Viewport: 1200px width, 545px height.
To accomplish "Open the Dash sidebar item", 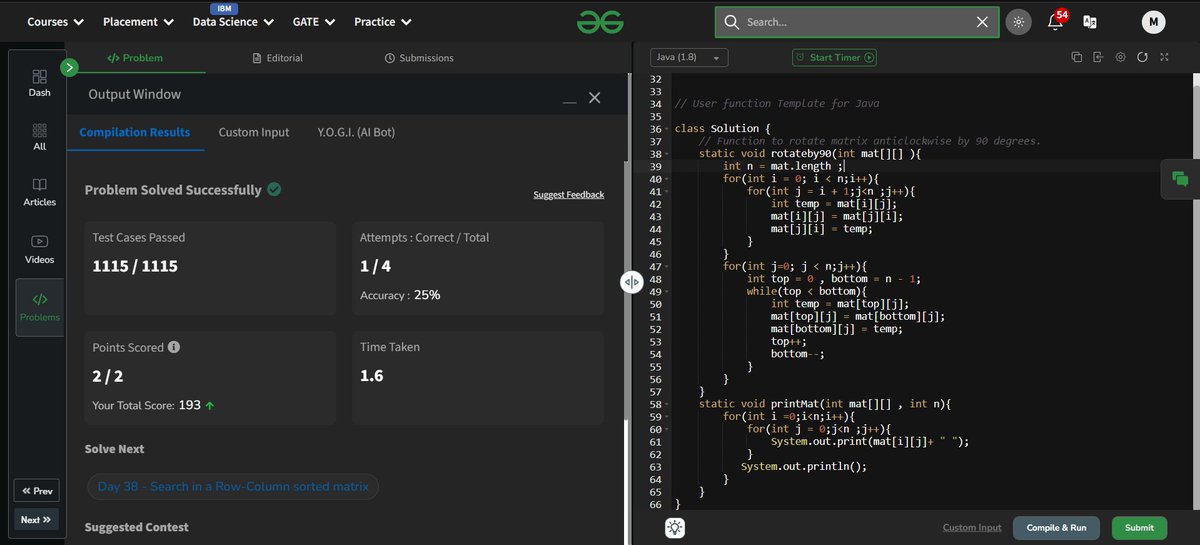I will click(x=39, y=82).
